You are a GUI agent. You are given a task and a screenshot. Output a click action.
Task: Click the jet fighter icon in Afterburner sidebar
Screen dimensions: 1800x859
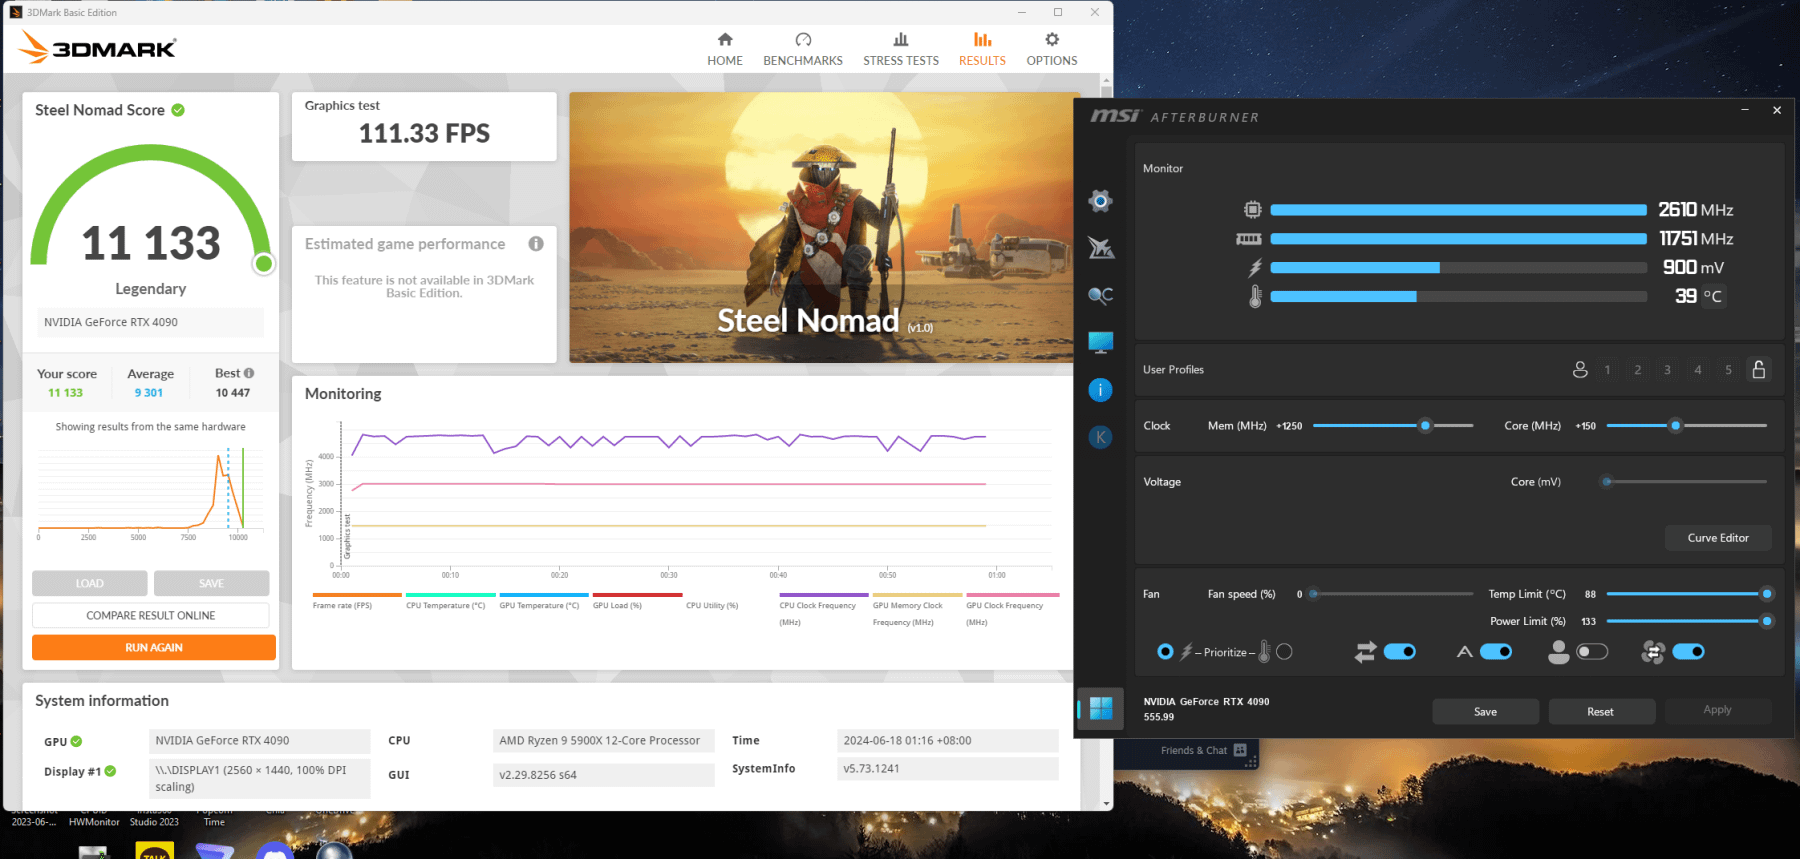1100,248
